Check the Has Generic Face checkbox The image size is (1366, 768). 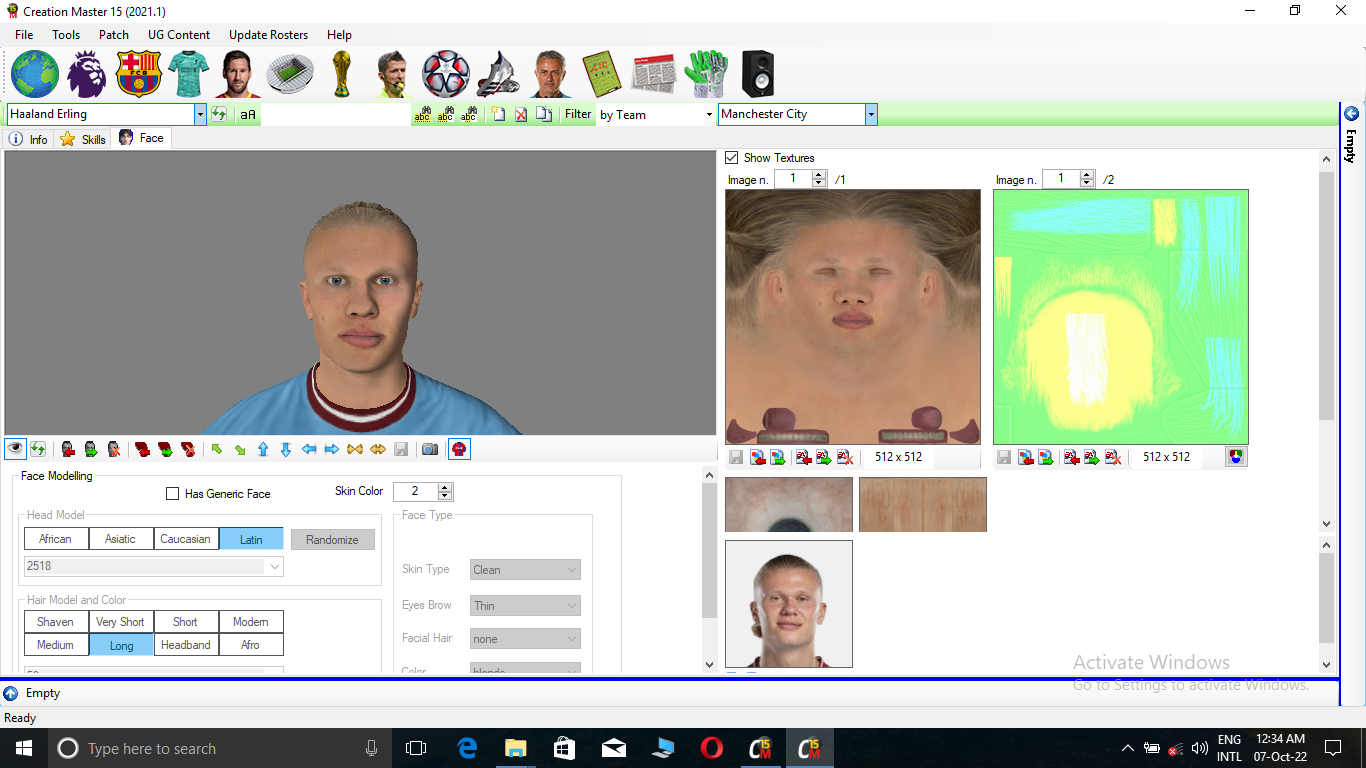click(172, 494)
